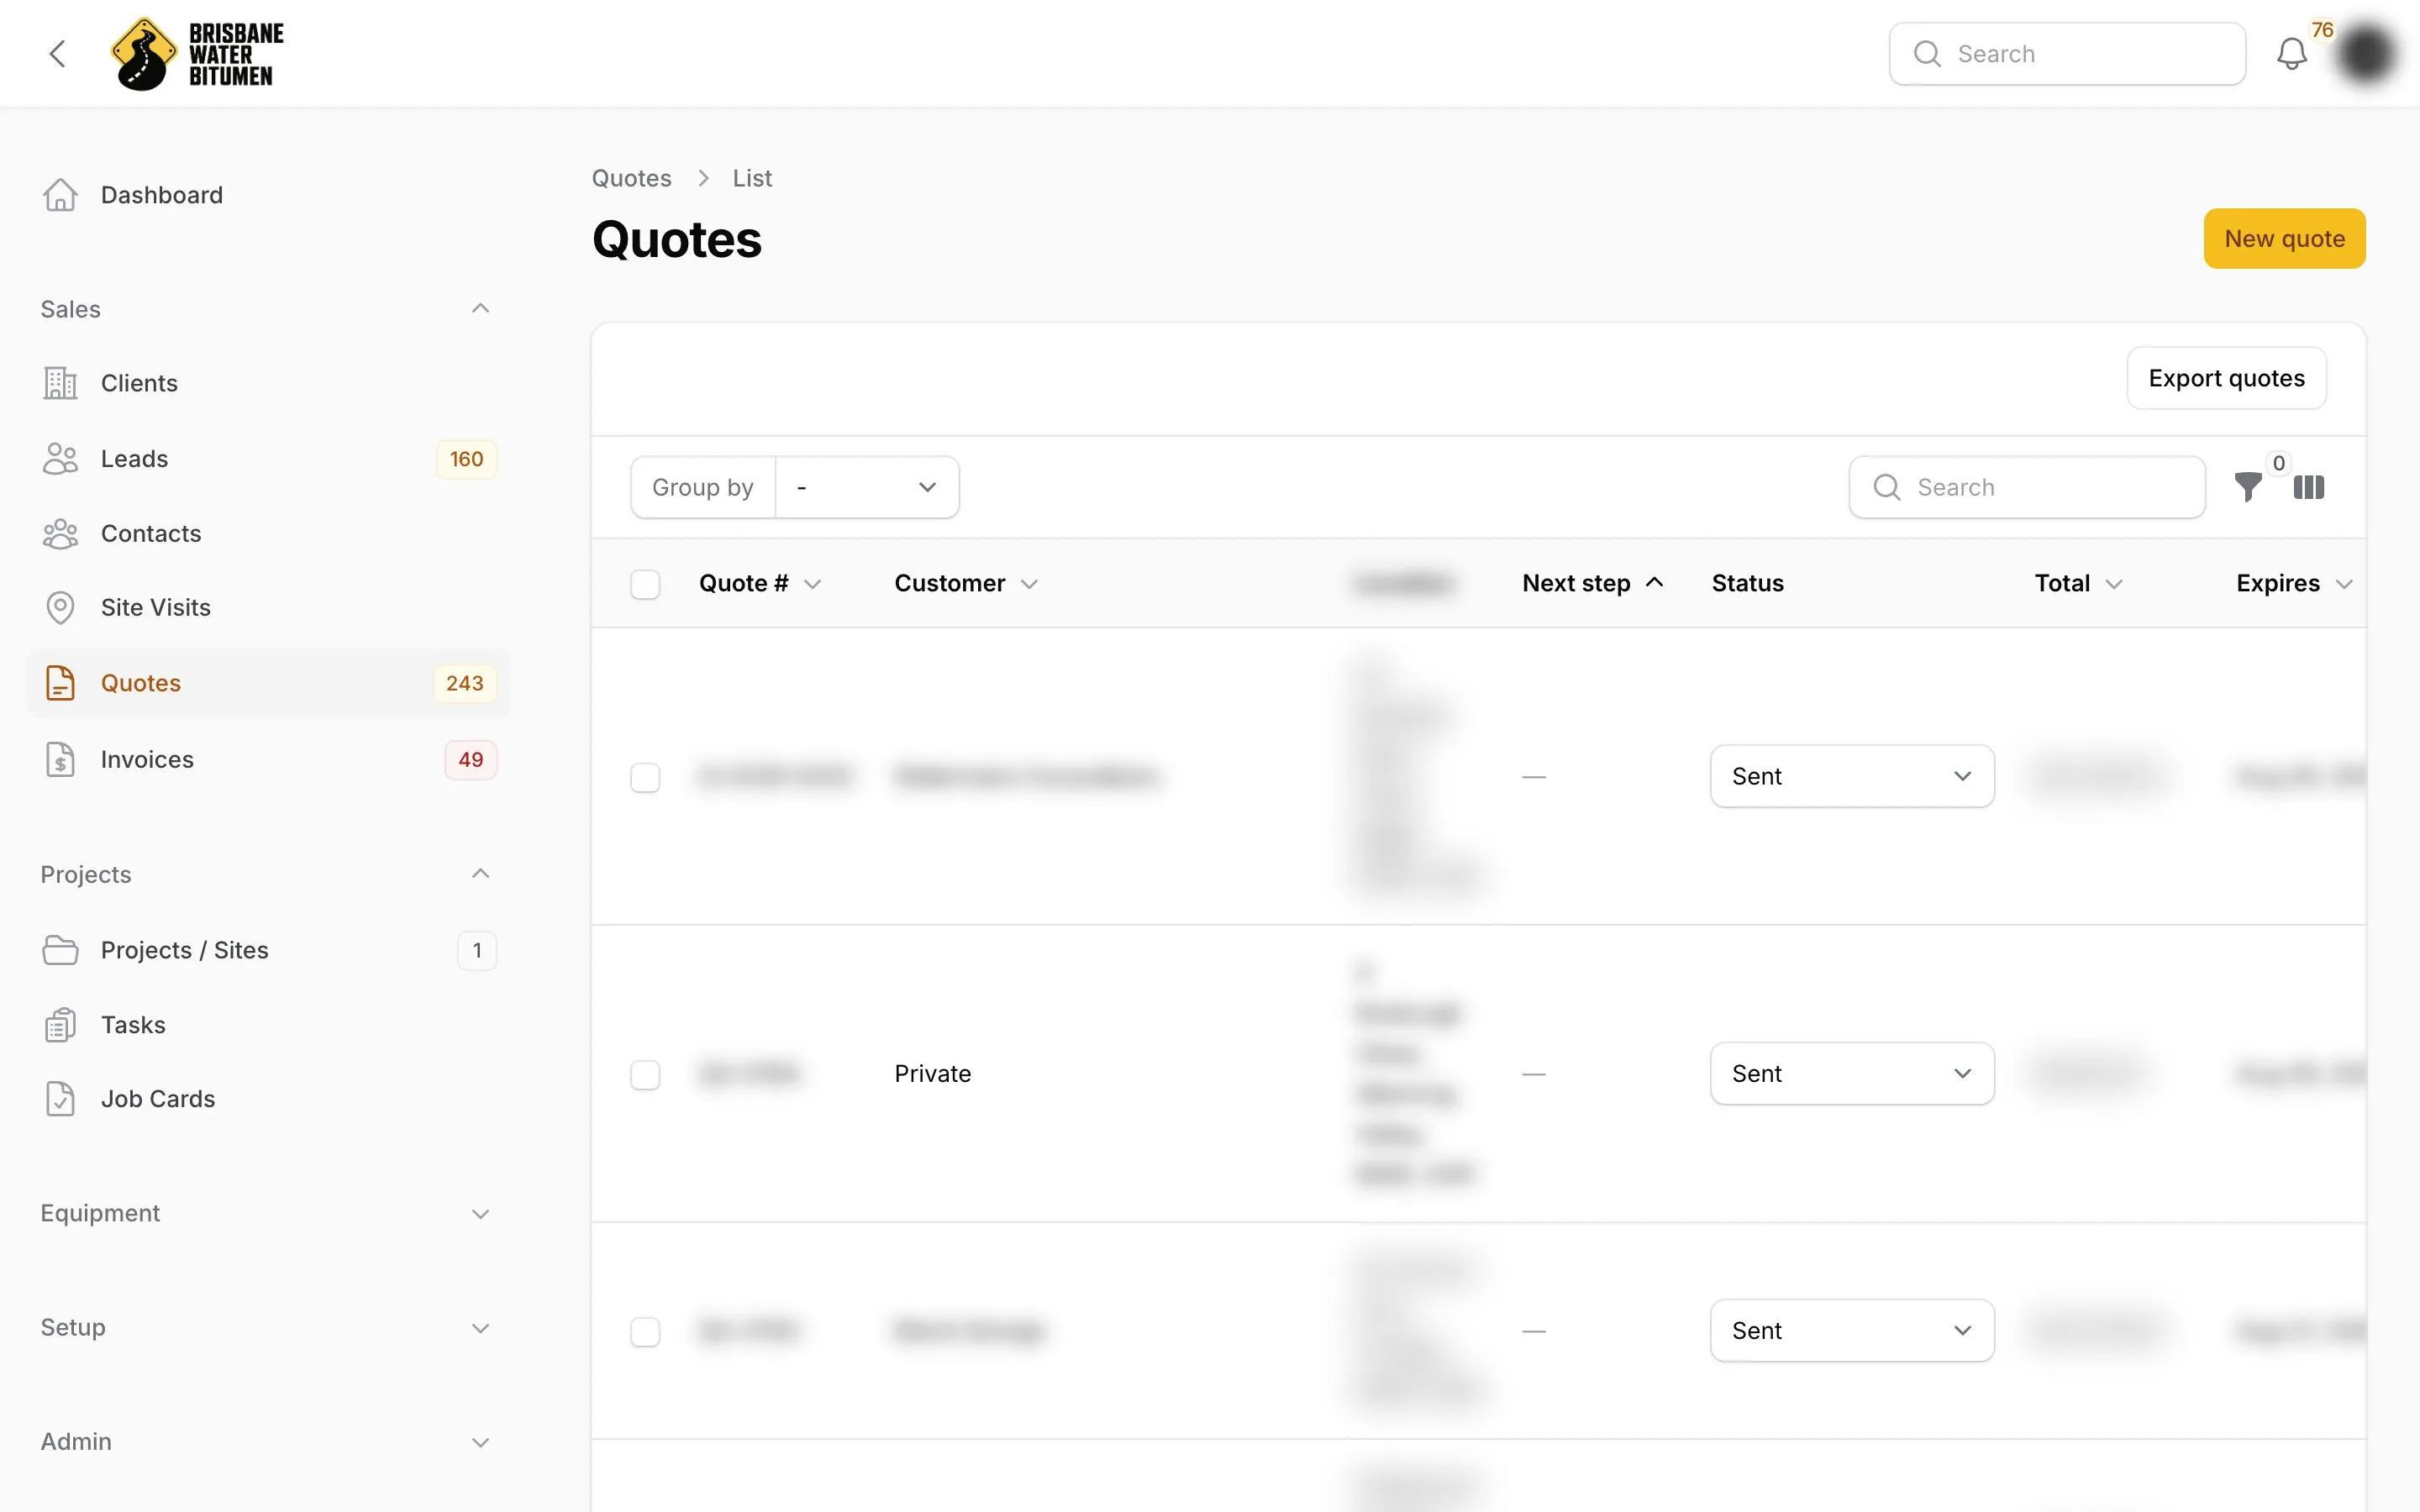Click the New quote button

tap(2284, 238)
